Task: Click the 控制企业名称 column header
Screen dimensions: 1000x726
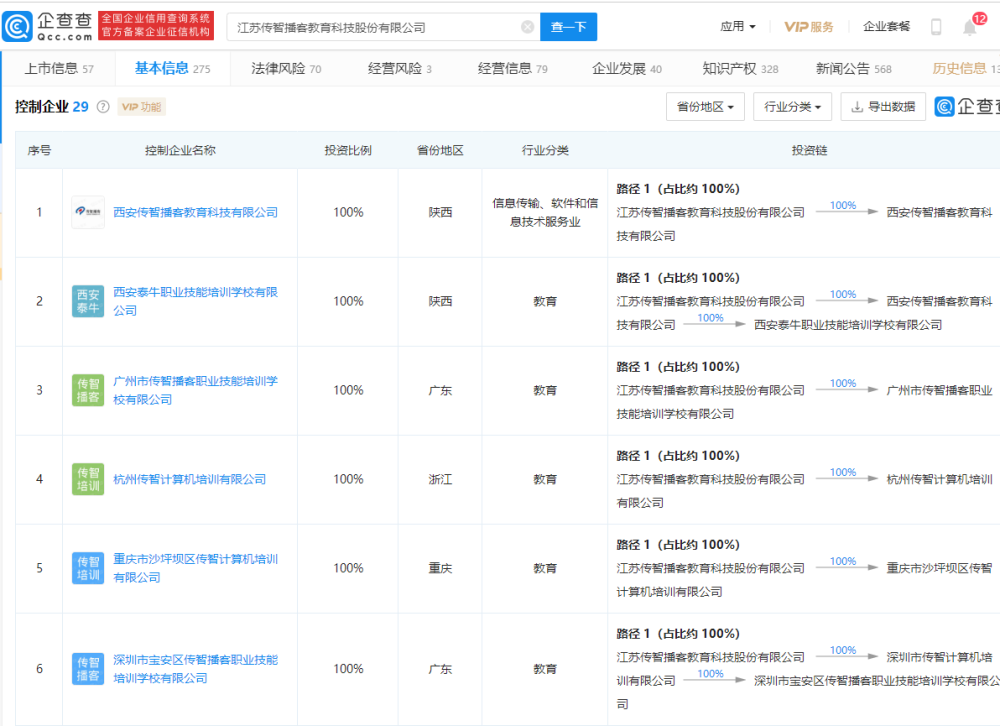Action: [x=180, y=151]
